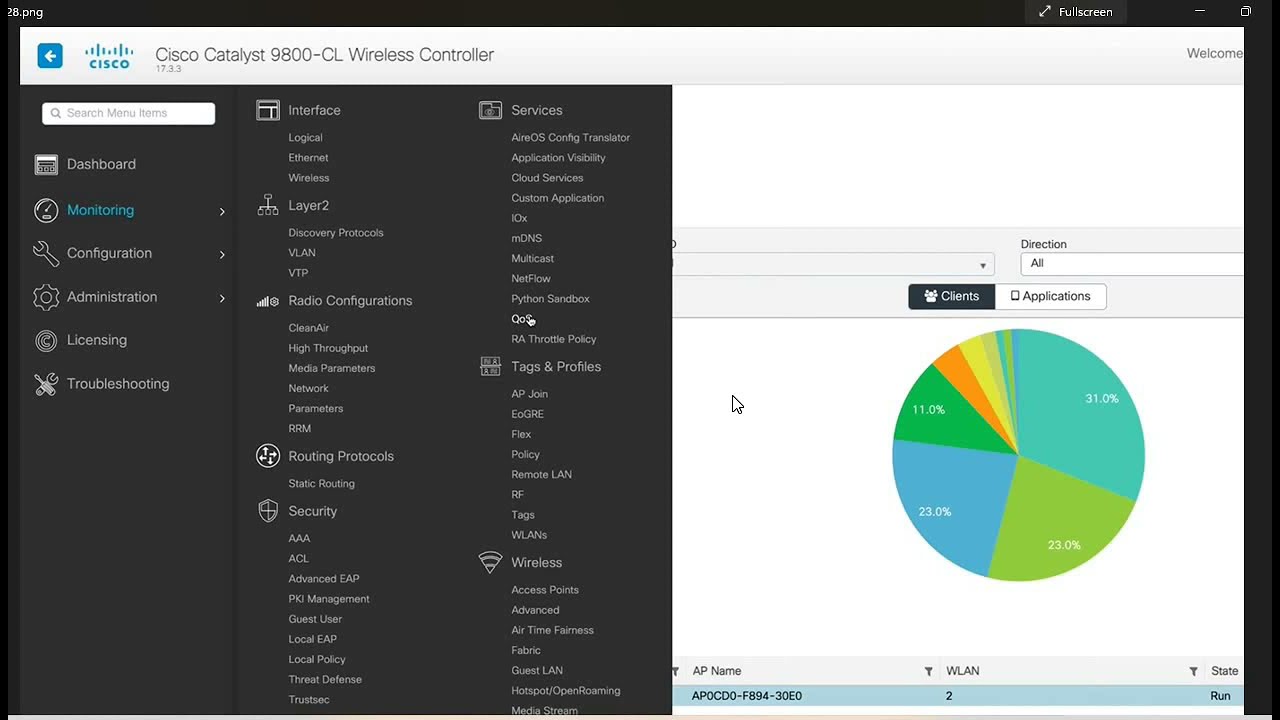
Task: Click the Troubleshooting tools icon
Action: click(46, 384)
